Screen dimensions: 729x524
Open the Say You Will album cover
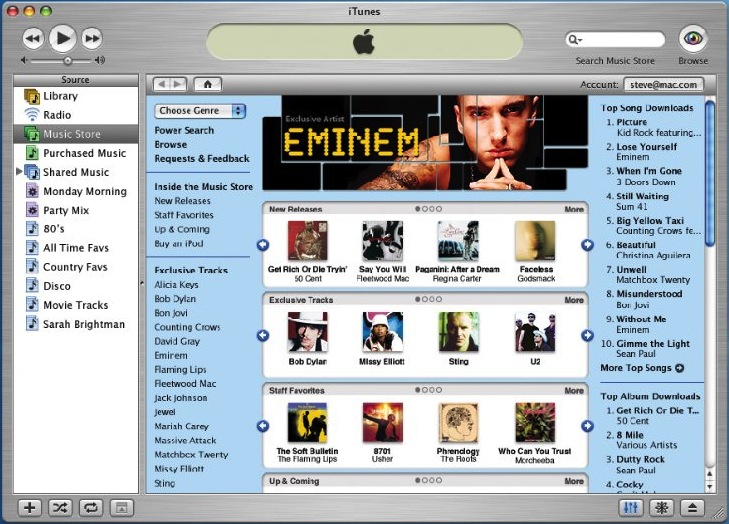pos(383,240)
